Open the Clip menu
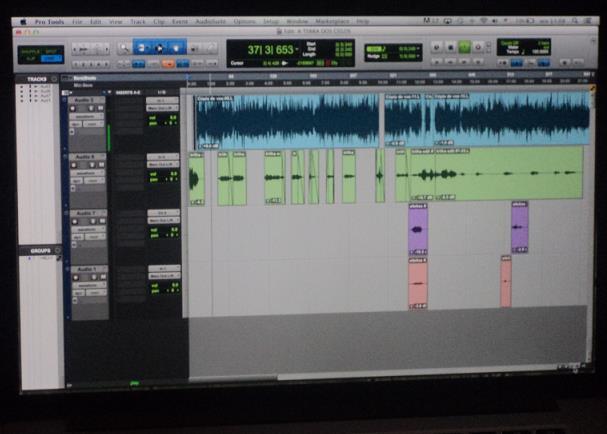Image resolution: width=607 pixels, height=434 pixels. [x=159, y=22]
